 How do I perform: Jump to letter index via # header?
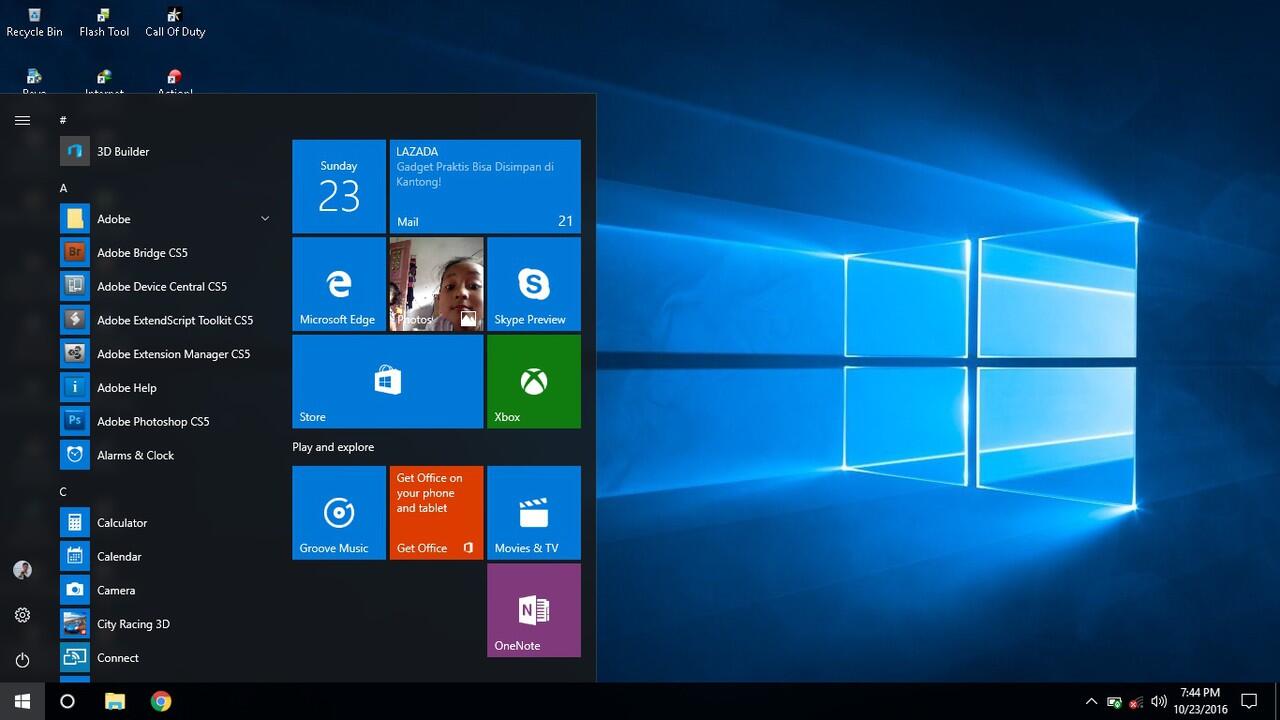63,120
